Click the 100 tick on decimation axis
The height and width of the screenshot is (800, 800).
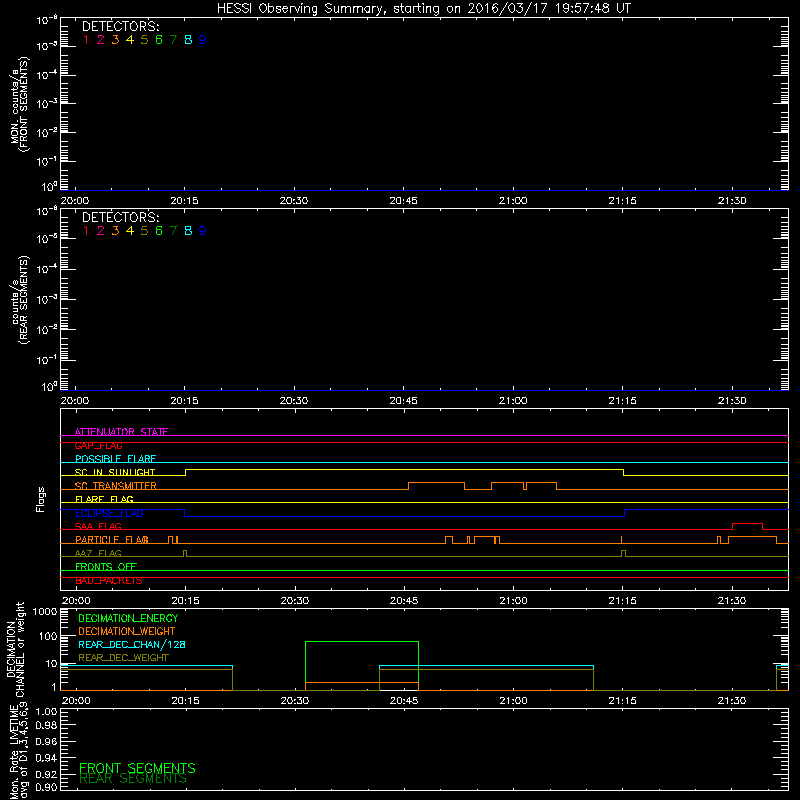click(x=48, y=636)
